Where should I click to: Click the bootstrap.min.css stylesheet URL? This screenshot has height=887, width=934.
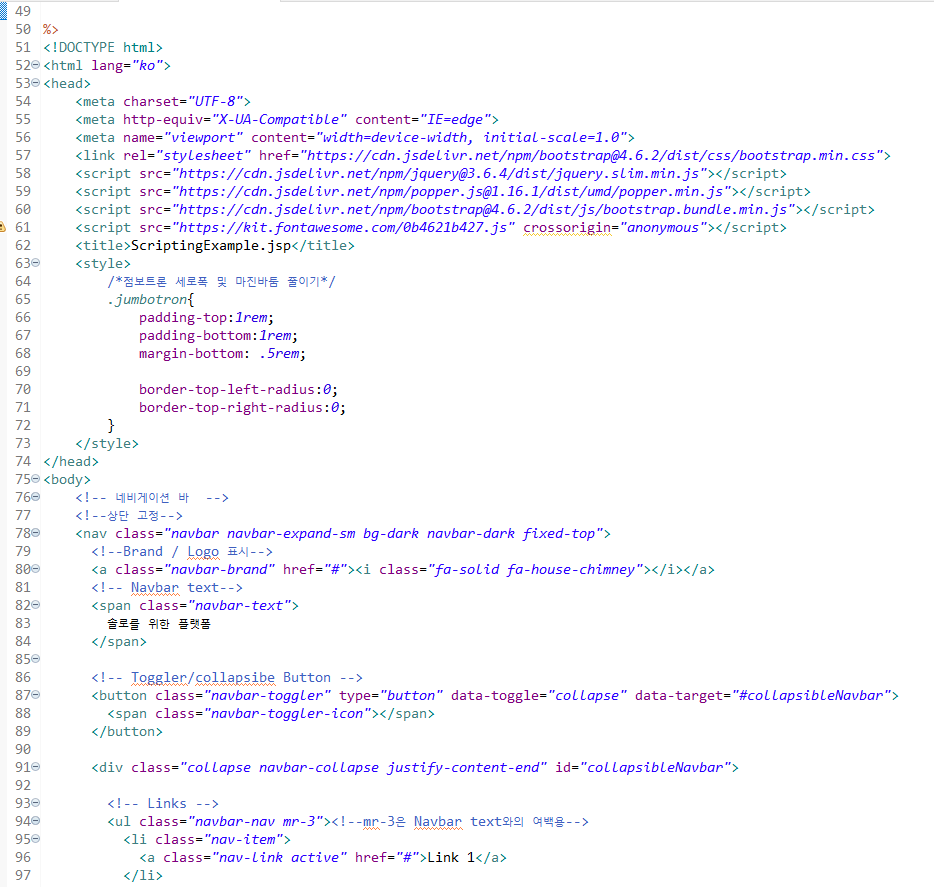(591, 155)
